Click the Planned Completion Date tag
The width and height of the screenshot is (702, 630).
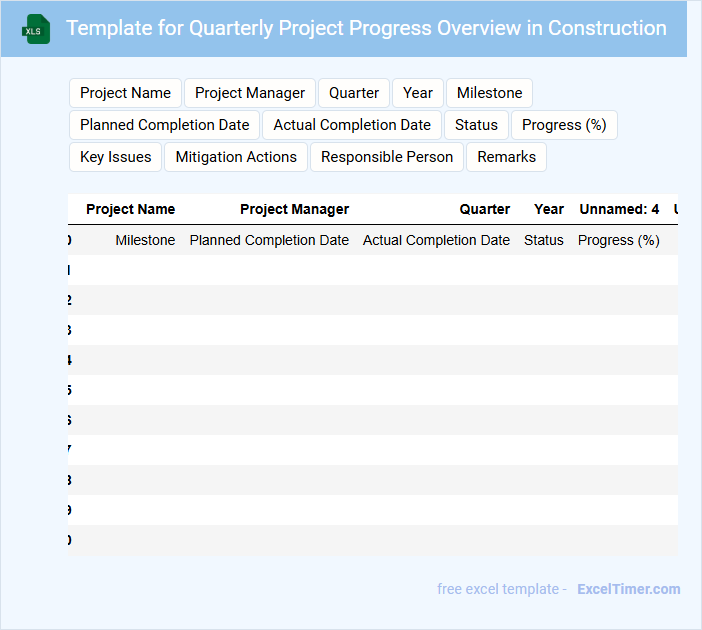[x=164, y=125]
